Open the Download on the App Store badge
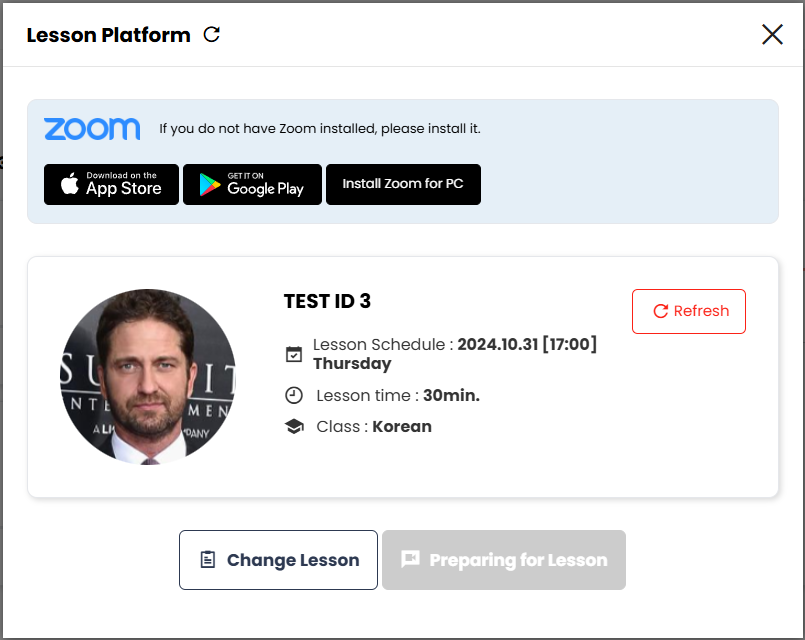Screen dimensions: 805x640 (x=111, y=185)
